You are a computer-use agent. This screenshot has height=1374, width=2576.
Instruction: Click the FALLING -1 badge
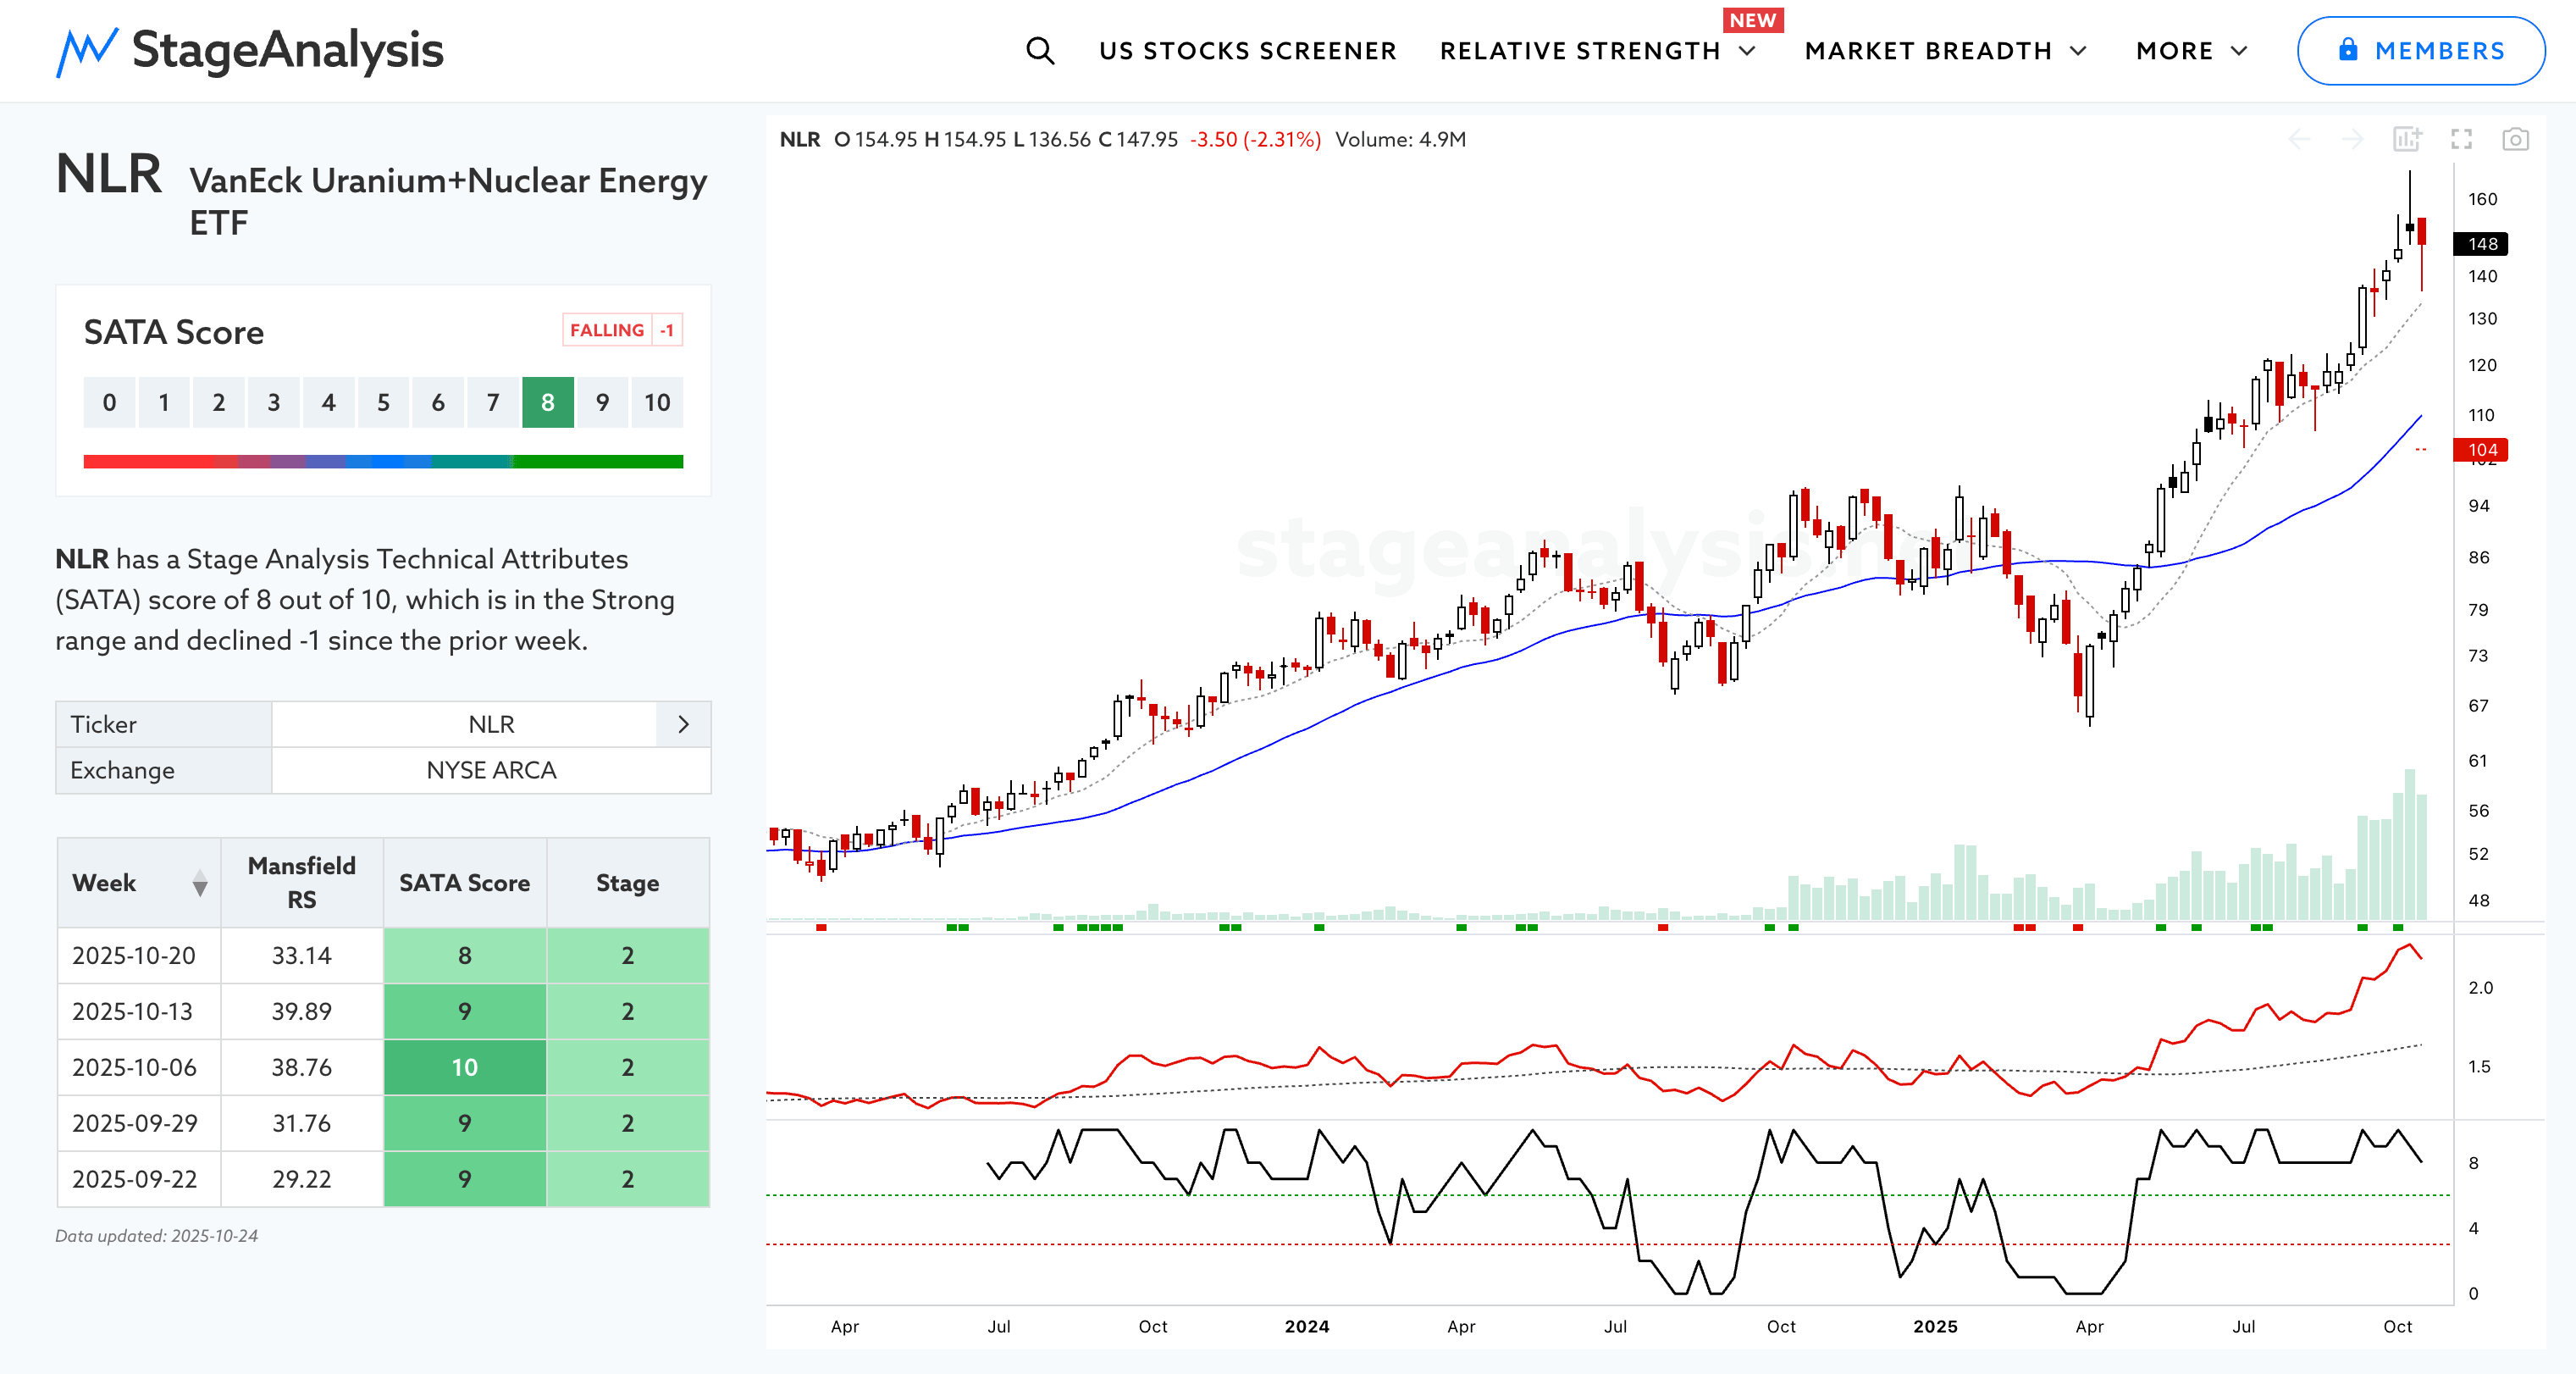click(622, 330)
